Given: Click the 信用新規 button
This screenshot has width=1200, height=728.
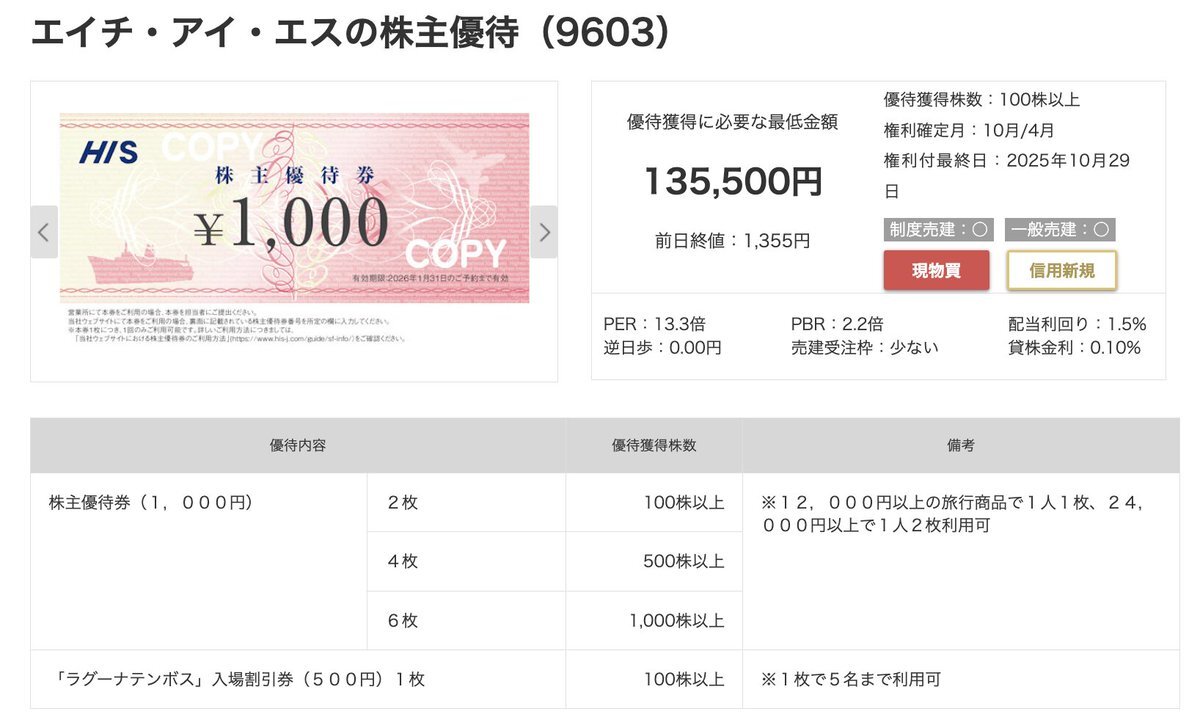Looking at the screenshot, I should point(1061,270).
